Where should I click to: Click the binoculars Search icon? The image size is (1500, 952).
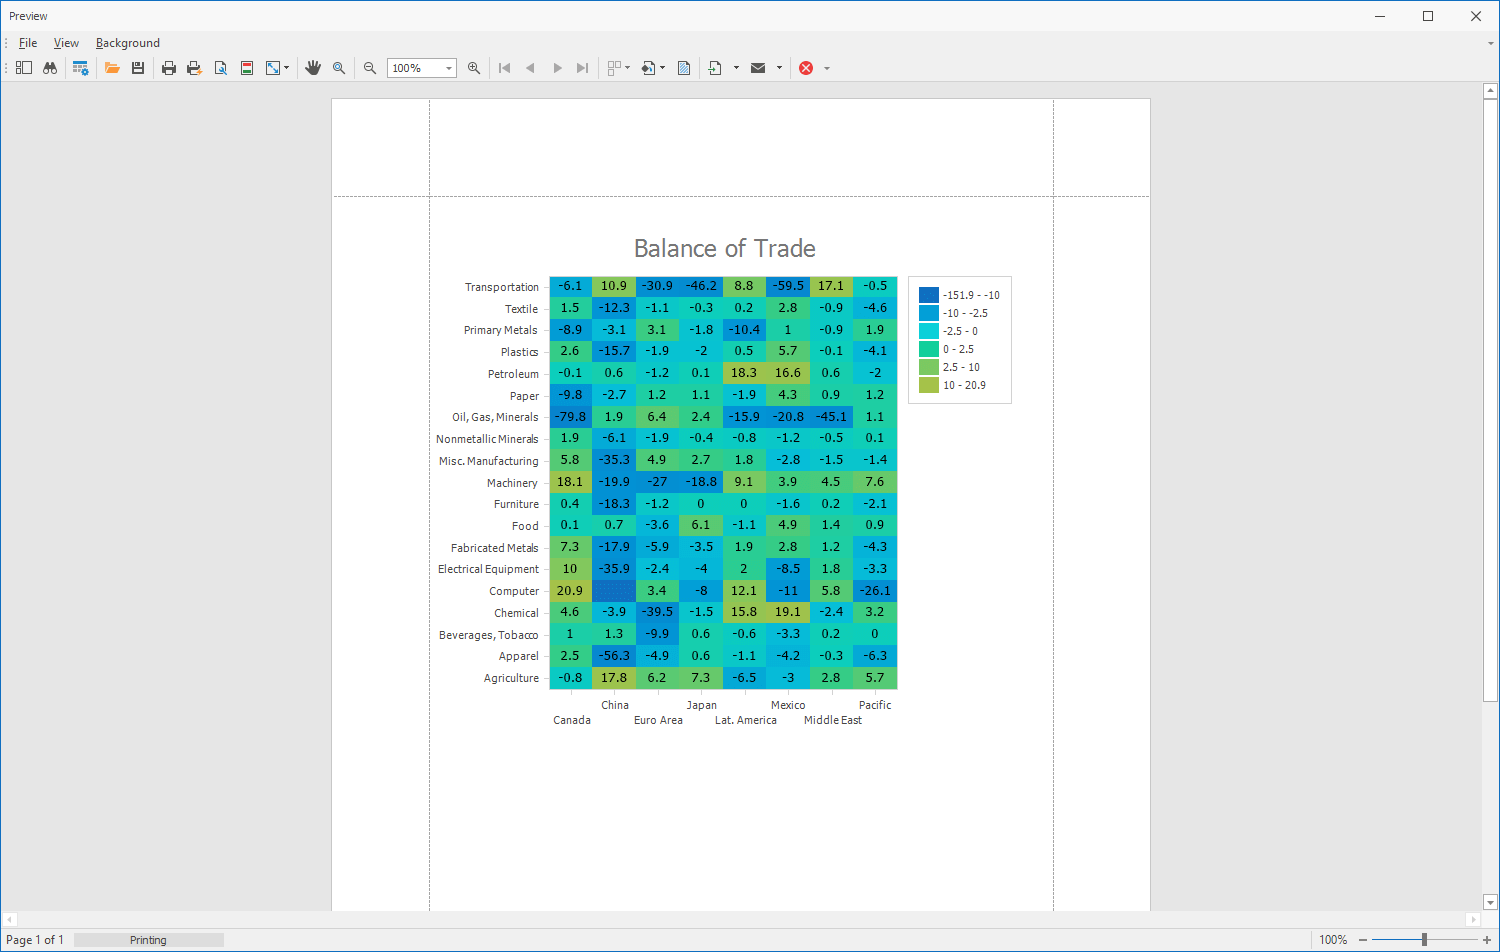[50, 68]
